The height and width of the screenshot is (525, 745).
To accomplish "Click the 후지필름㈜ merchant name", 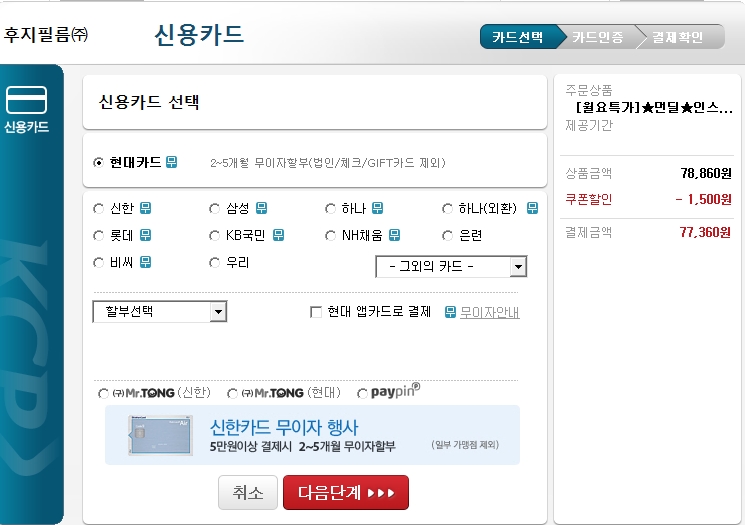I will (x=46, y=34).
